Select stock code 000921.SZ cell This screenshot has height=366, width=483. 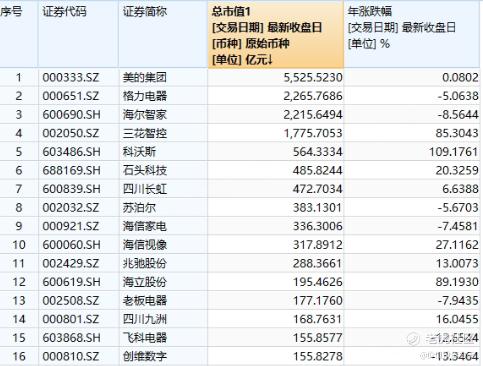(x=78, y=226)
